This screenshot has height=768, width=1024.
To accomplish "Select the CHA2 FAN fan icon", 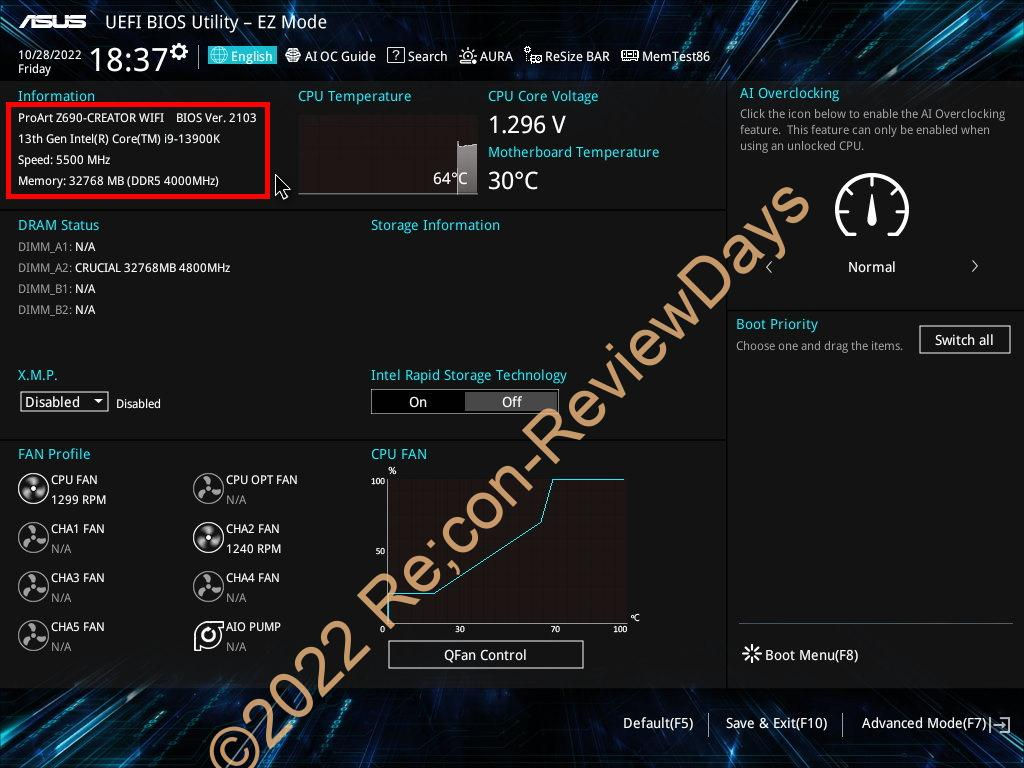I will point(208,537).
